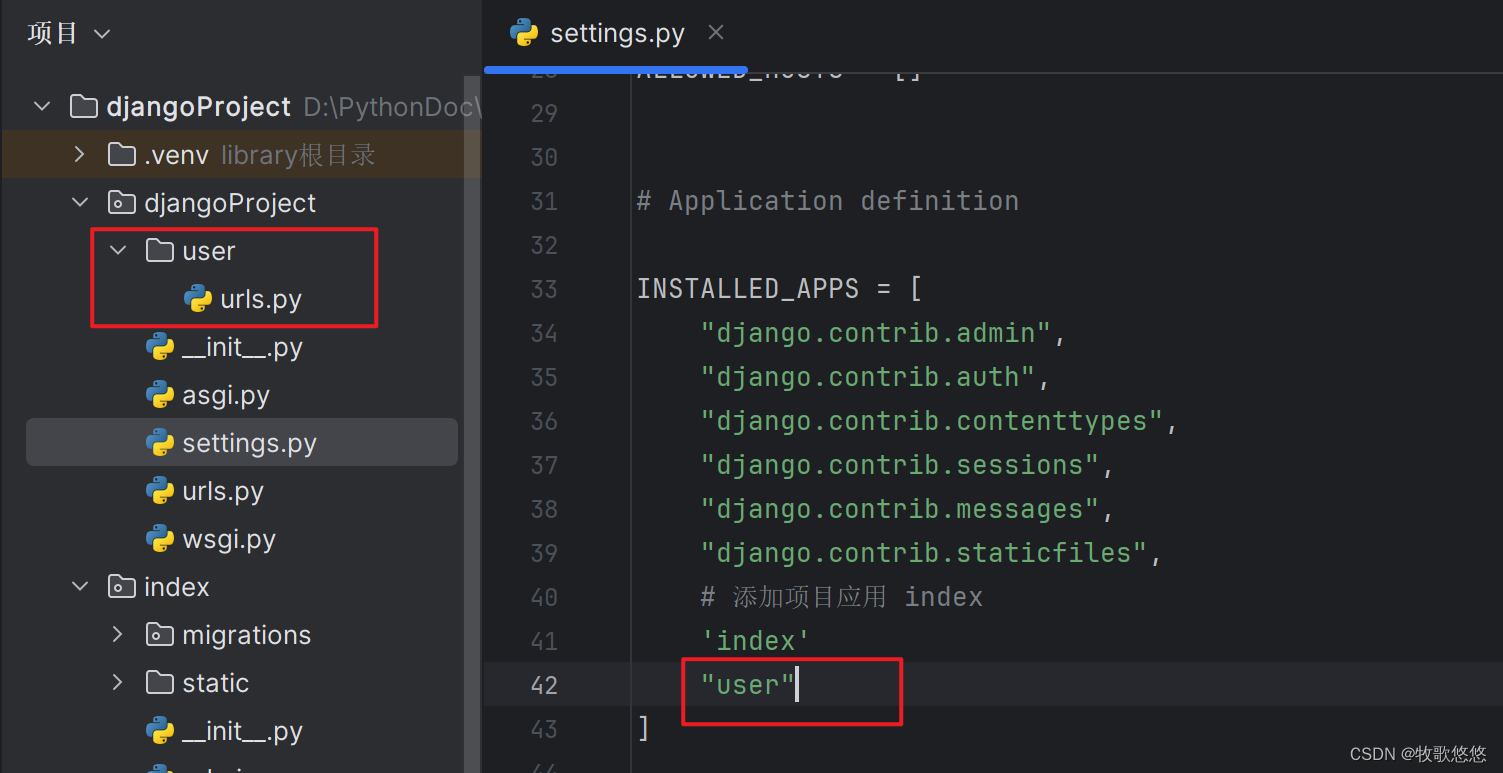Viewport: 1503px width, 773px height.
Task: Click the "django.contrib.auth" string
Action: pyautogui.click(x=868, y=377)
